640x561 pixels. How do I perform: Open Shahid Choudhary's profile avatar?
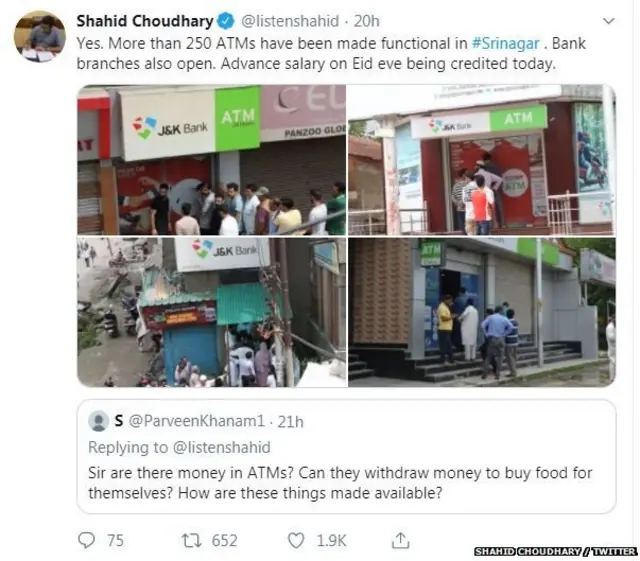[x=40, y=36]
